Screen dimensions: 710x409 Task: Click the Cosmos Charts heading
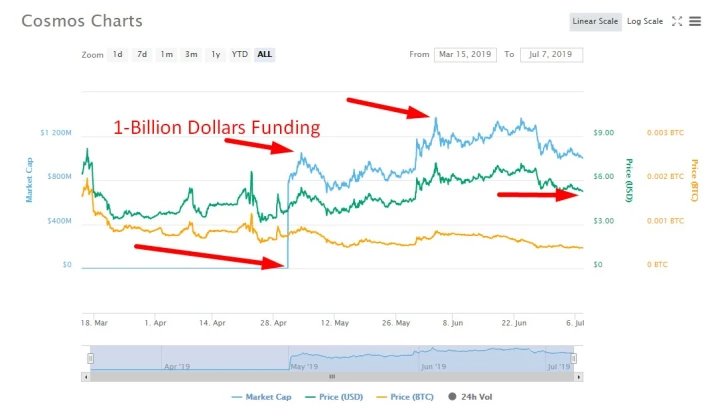82,21
